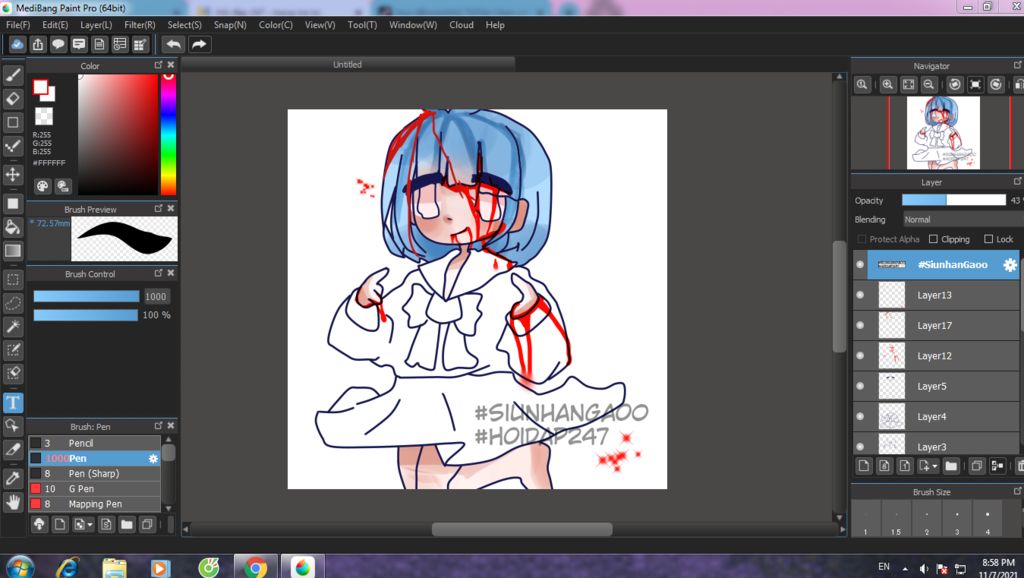The image size is (1024, 578).
Task: Add a new layer folder
Action: click(x=951, y=466)
